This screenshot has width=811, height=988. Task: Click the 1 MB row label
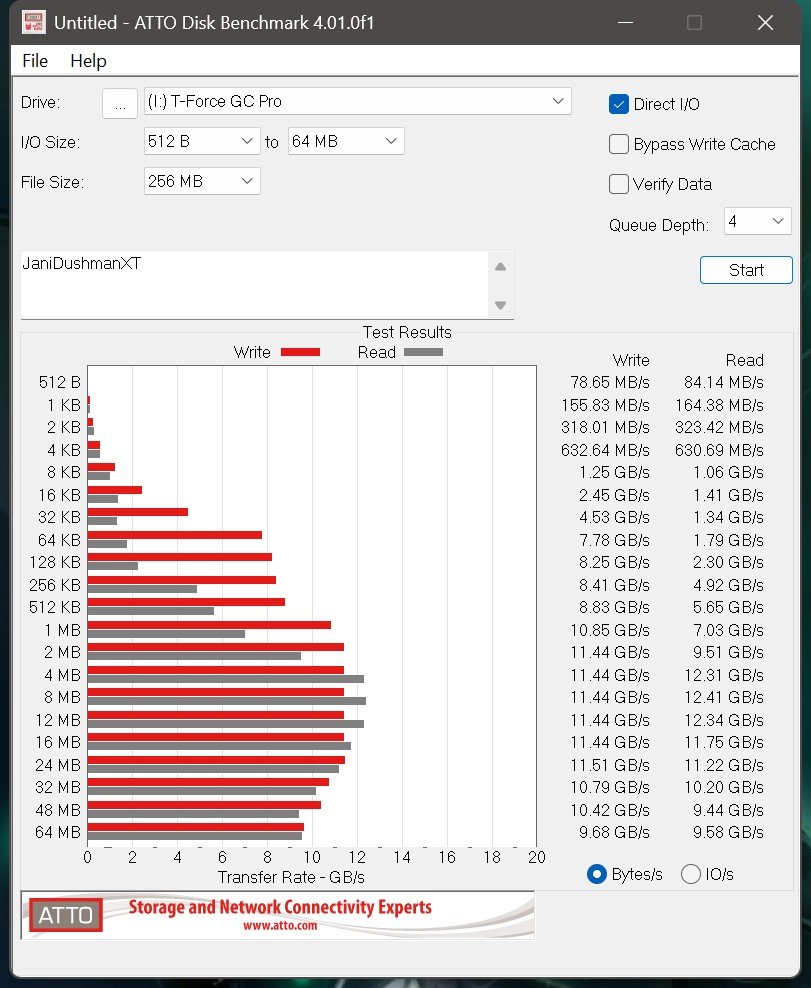click(62, 630)
